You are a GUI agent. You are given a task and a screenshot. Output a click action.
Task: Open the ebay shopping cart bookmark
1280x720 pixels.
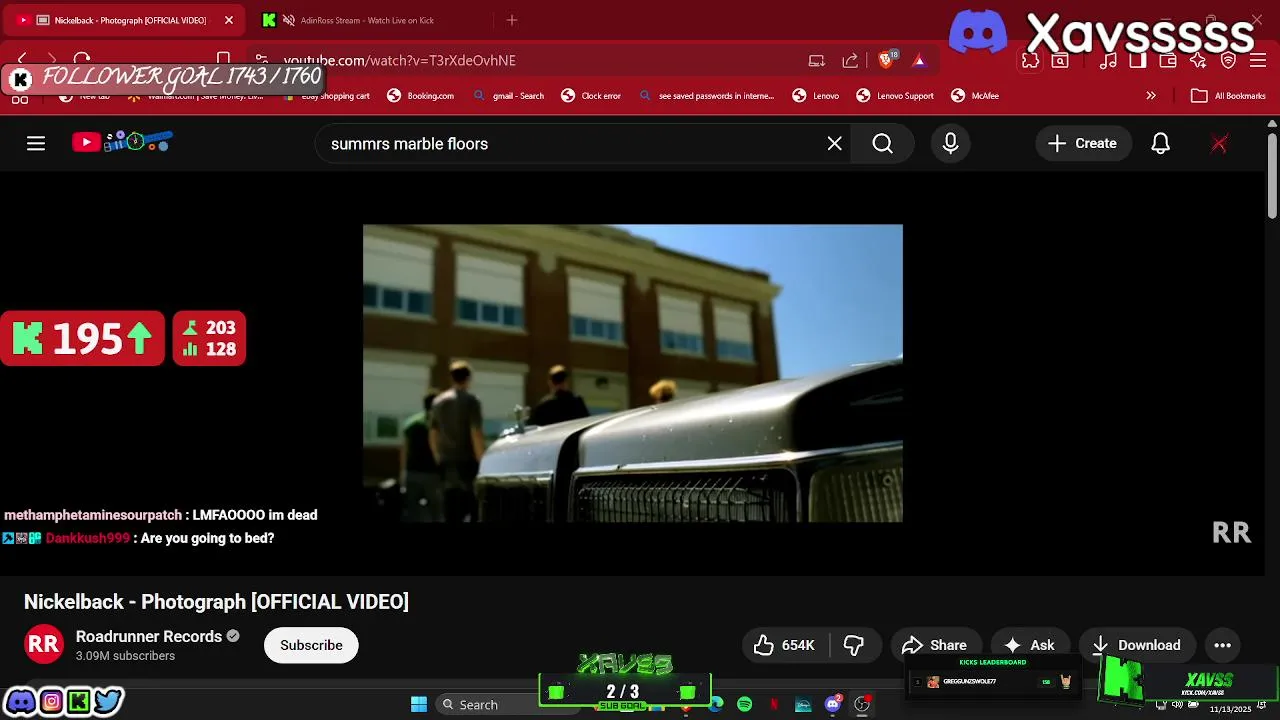(327, 96)
